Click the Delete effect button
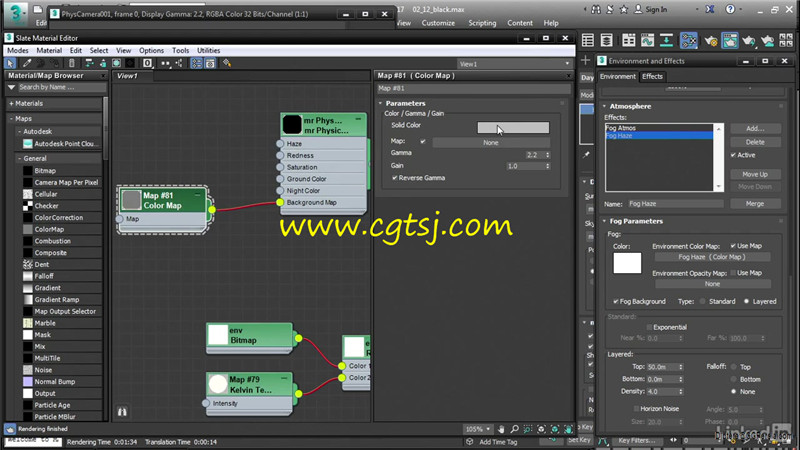The image size is (800, 450). (755, 142)
